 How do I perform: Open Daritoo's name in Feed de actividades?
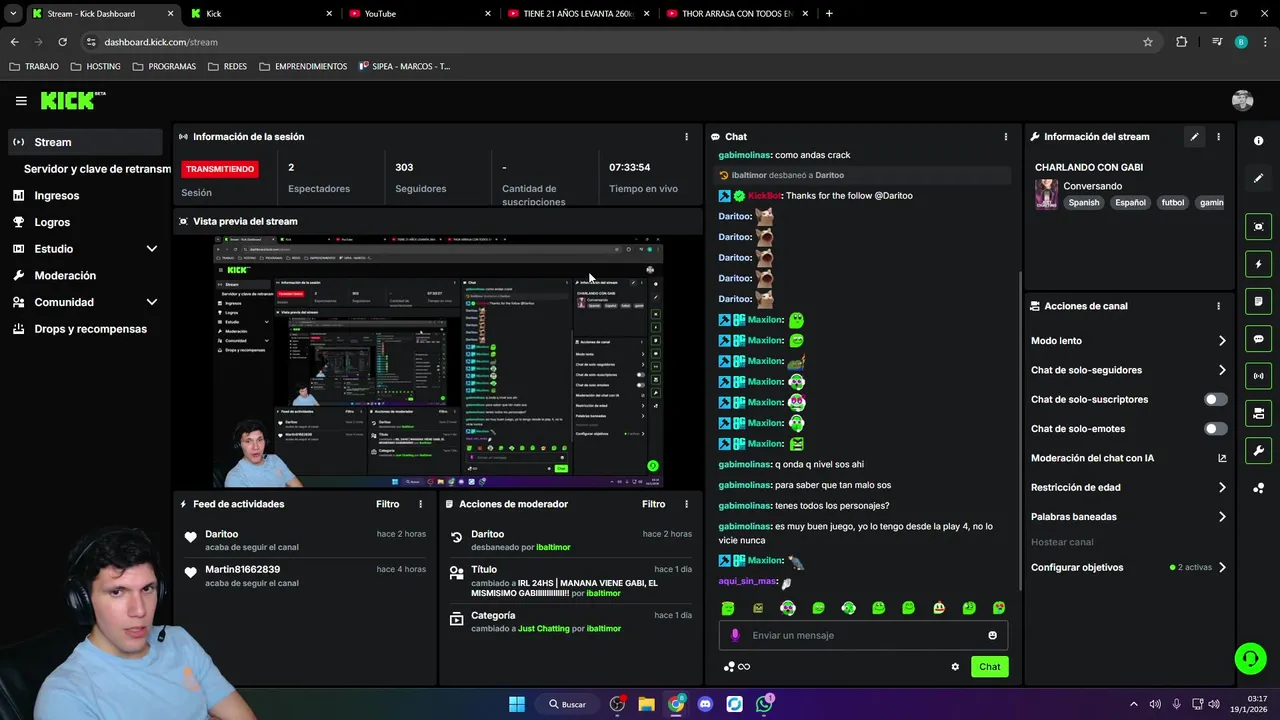222,535
